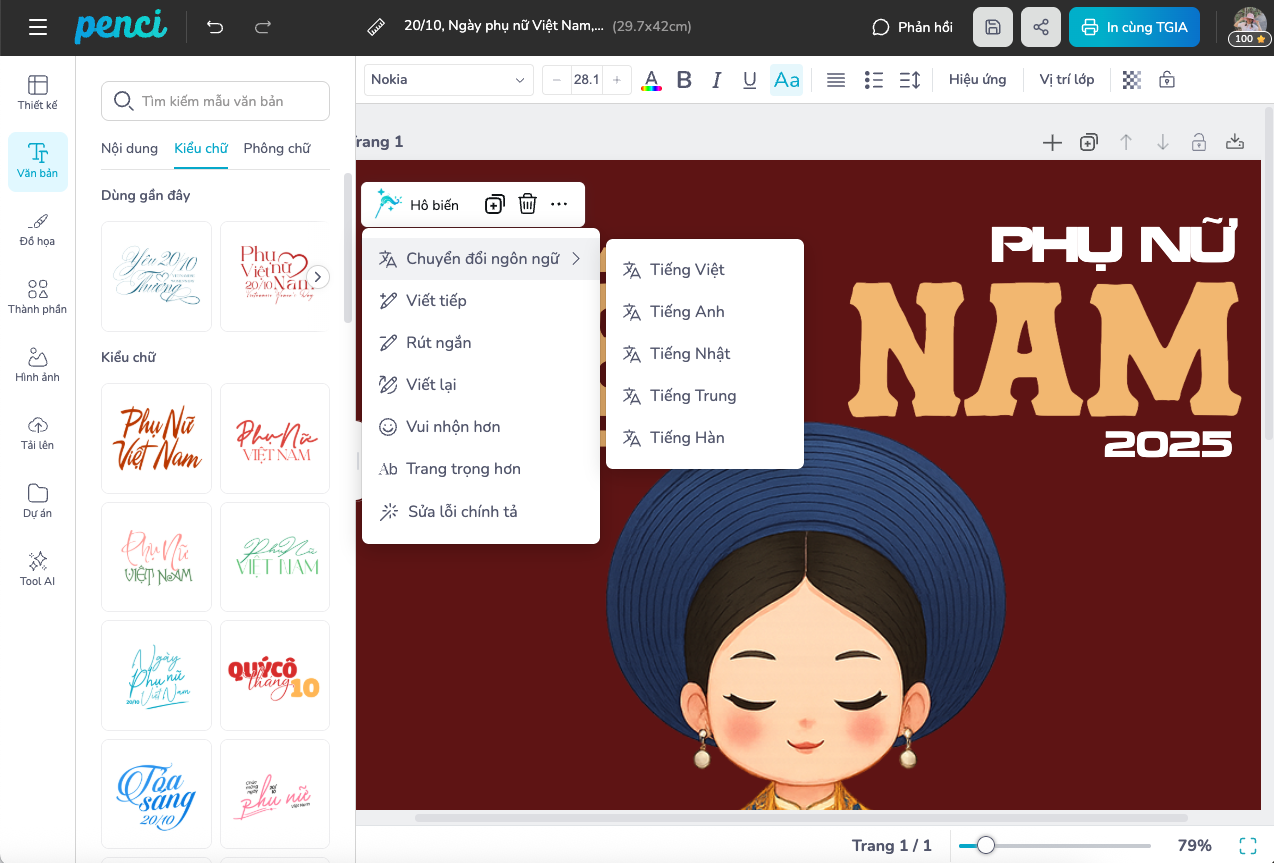
Task: Open the Đồ họa graphics panel
Action: click(x=38, y=229)
